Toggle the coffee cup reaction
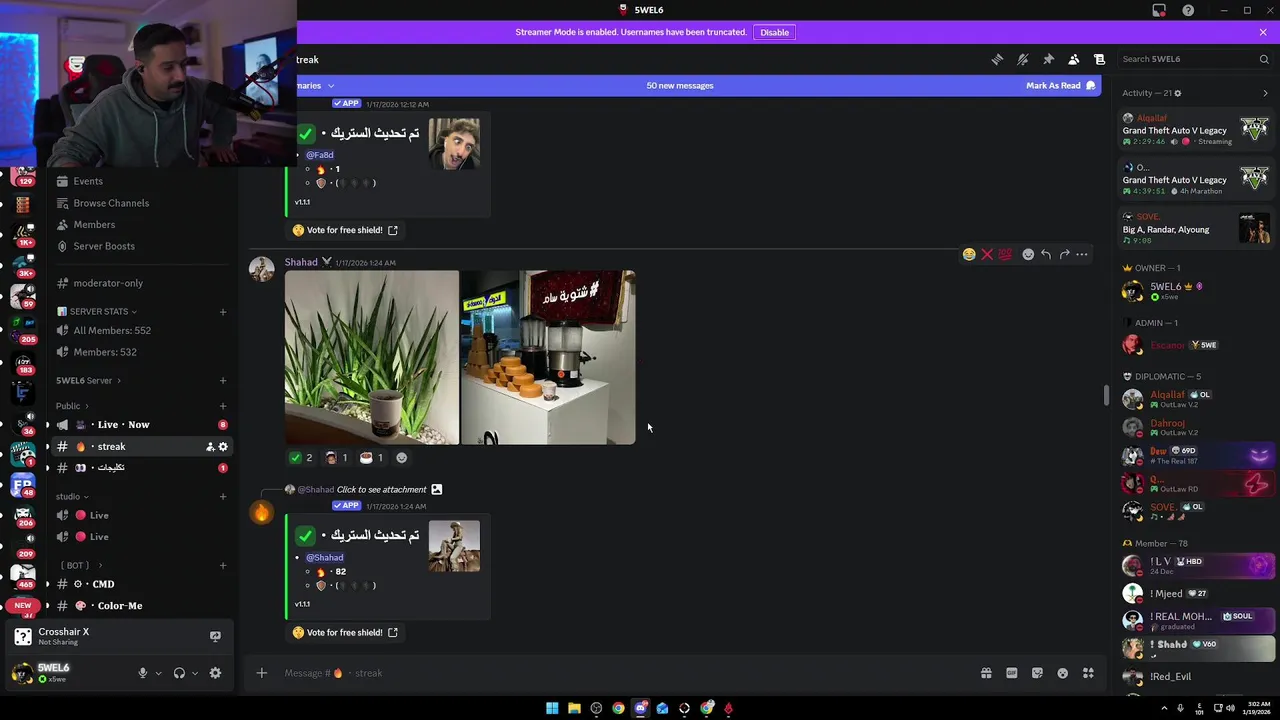 click(x=372, y=458)
